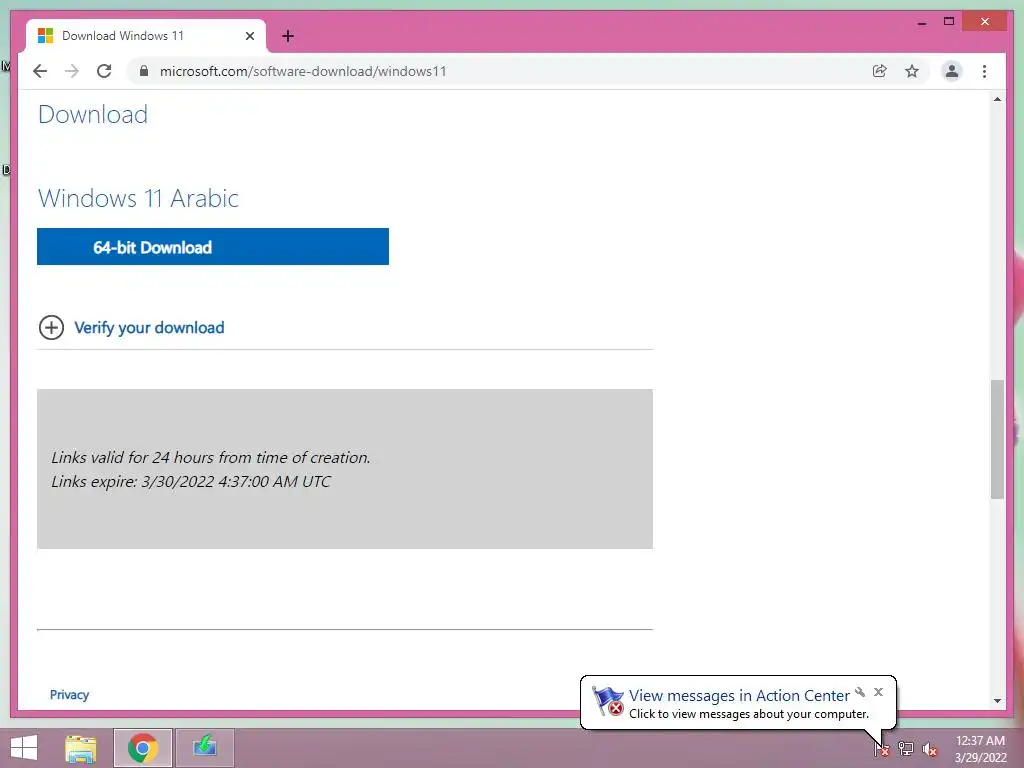This screenshot has width=1024, height=768.
Task: Click page scrollbar up arrow
Action: [997, 99]
